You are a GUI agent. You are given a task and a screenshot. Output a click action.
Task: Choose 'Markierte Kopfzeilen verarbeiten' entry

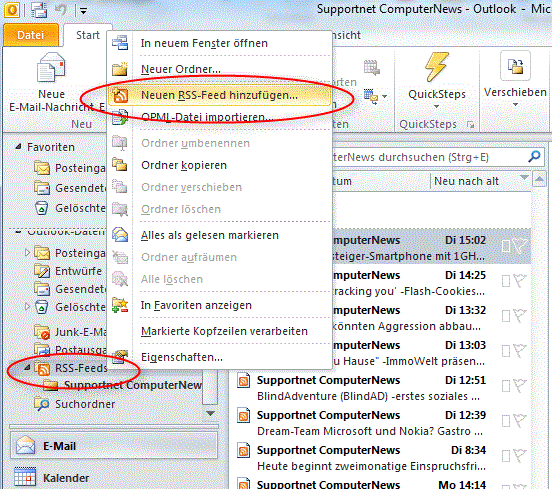220,331
